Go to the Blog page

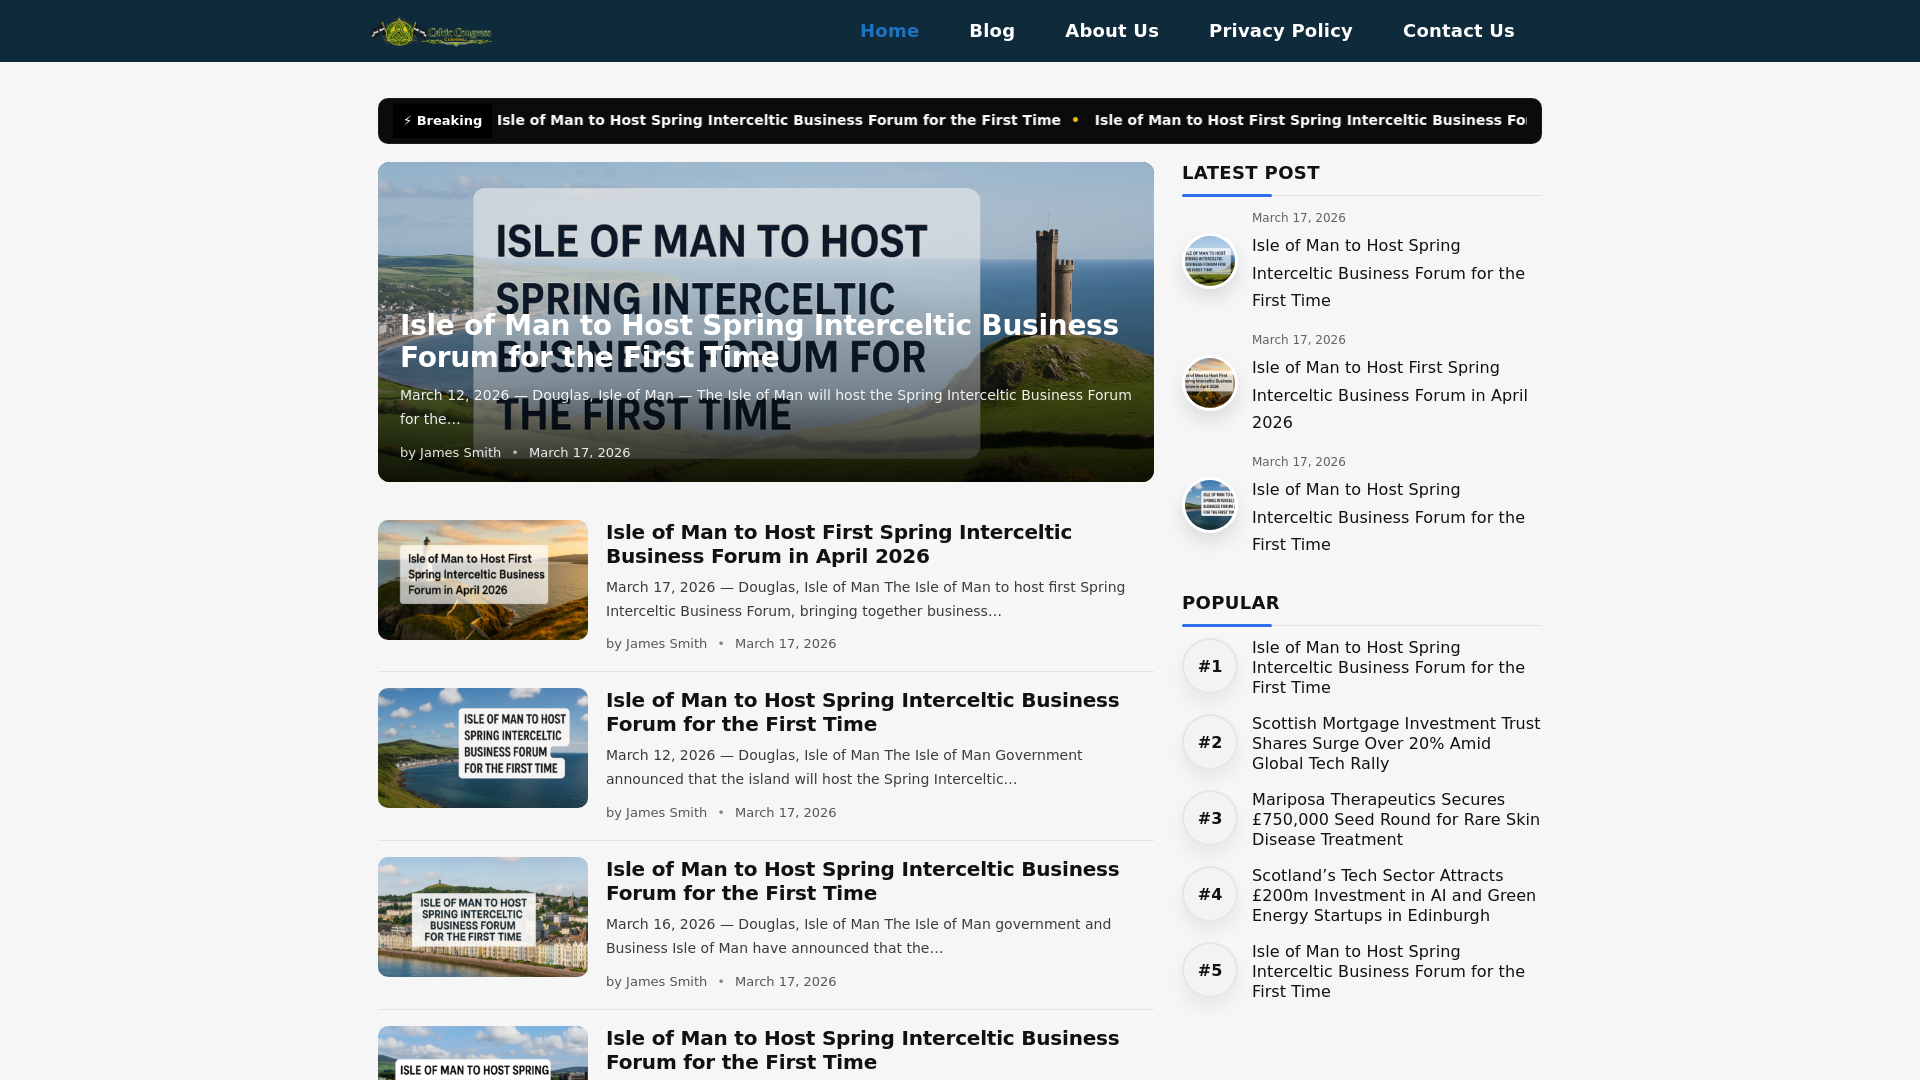992,31
